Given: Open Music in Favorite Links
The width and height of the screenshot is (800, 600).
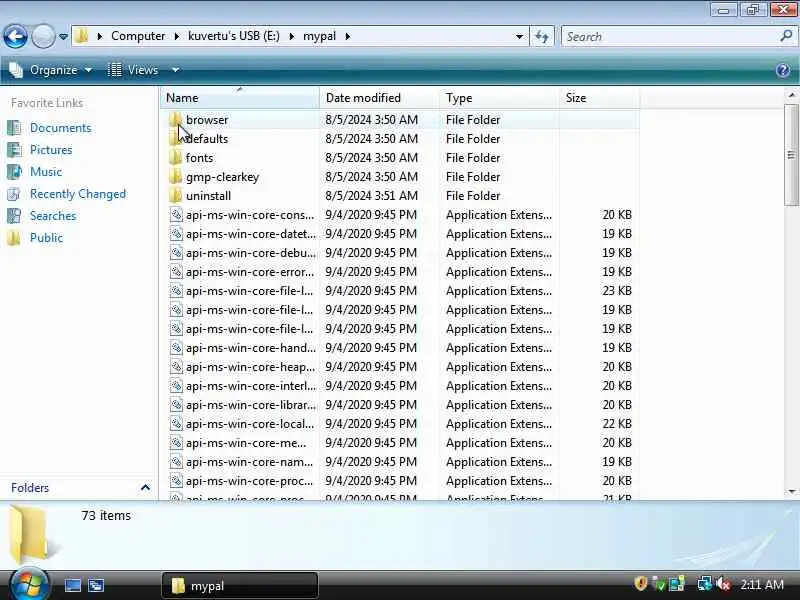Looking at the screenshot, I should pos(46,171).
